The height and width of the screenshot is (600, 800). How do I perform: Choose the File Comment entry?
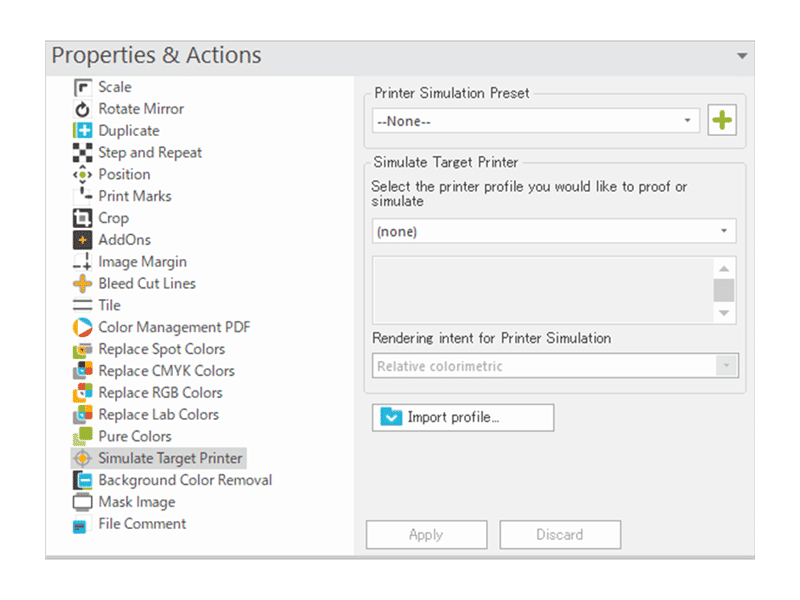click(142, 524)
